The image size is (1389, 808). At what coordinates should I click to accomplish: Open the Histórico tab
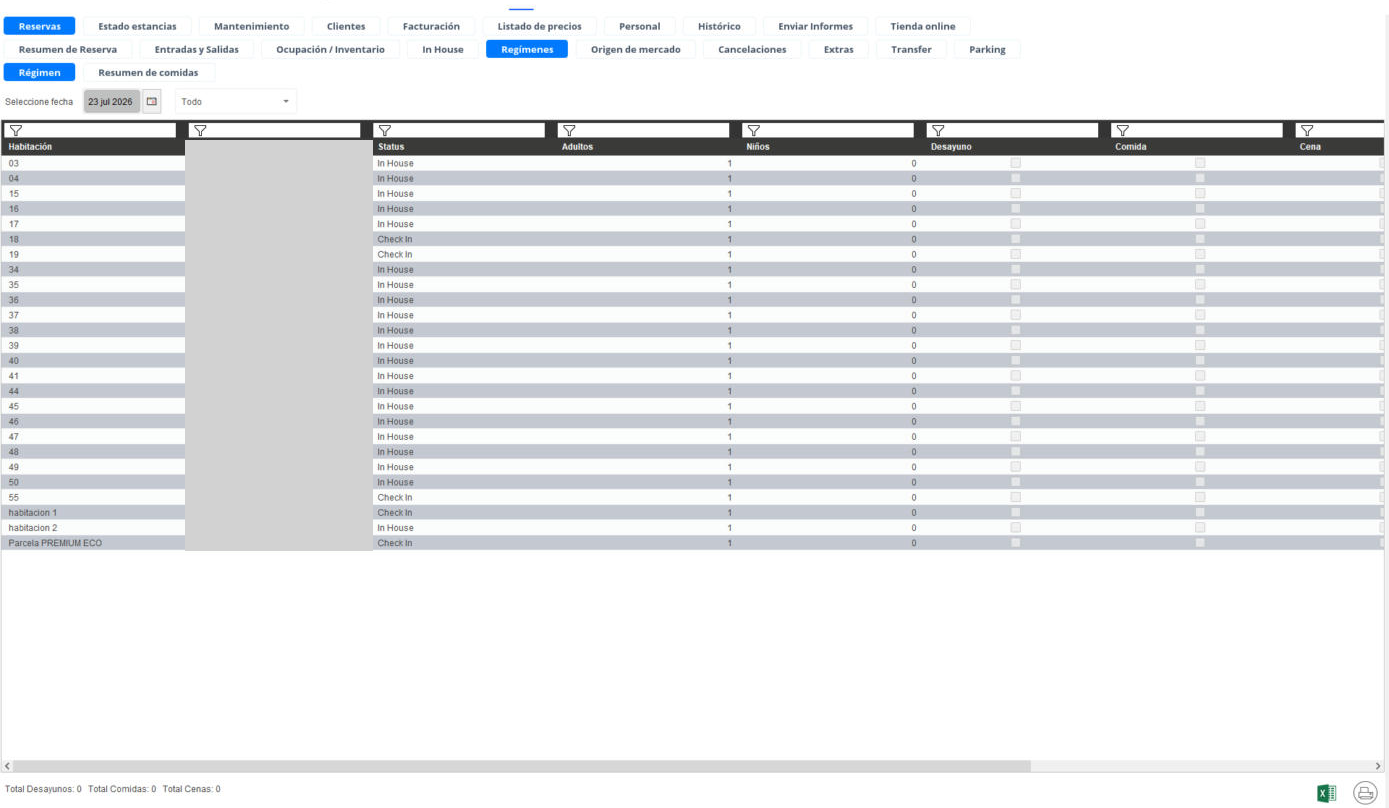pos(719,26)
